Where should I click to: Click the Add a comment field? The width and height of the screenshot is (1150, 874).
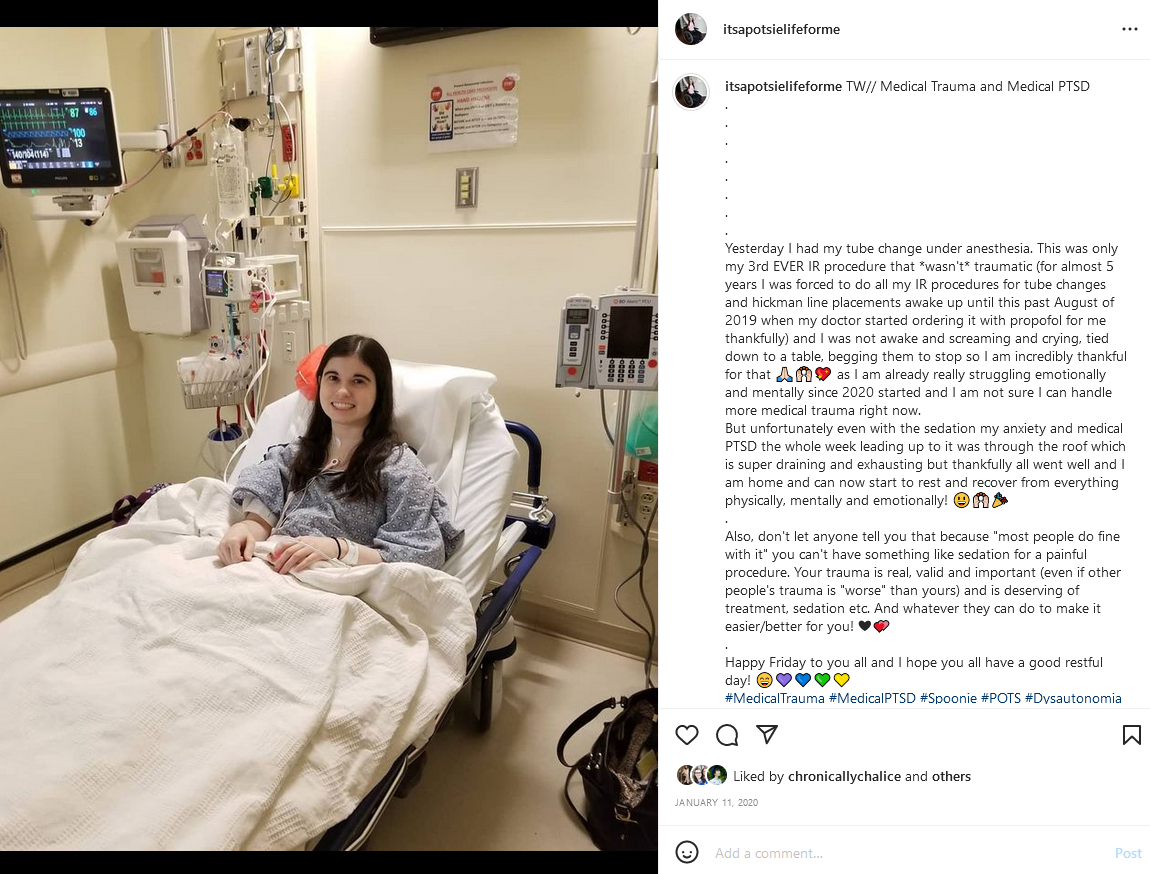pos(909,853)
